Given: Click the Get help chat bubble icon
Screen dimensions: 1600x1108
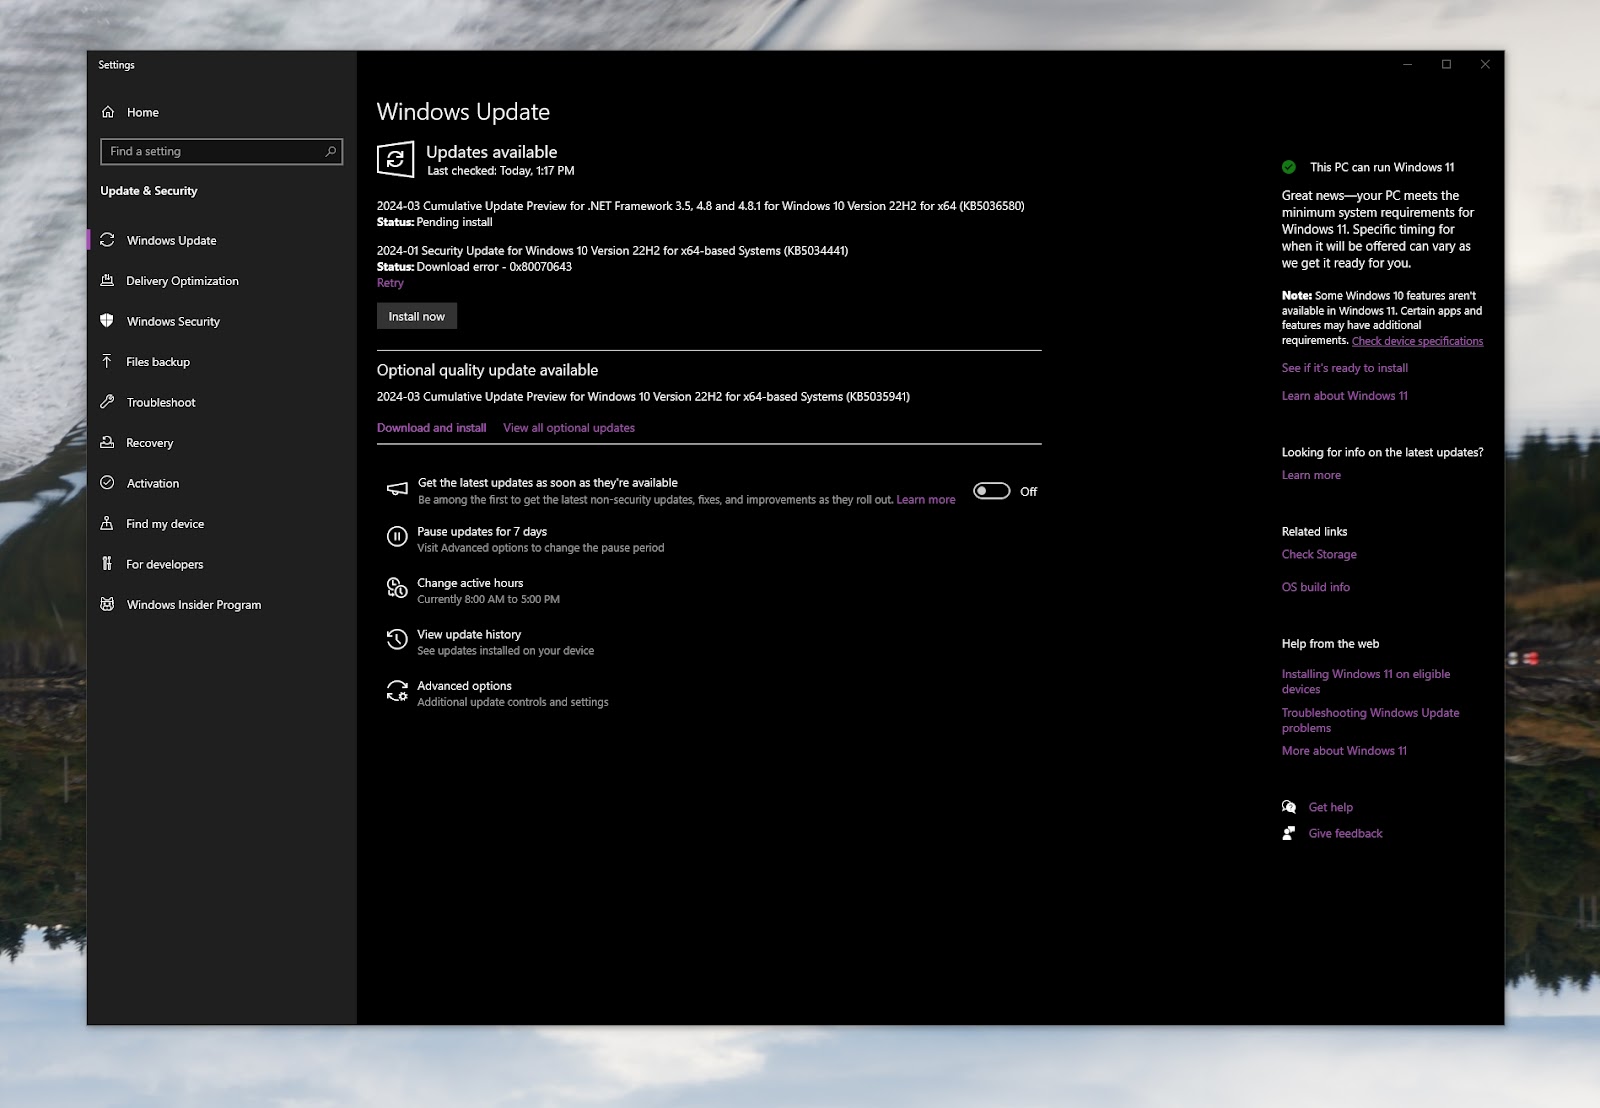Looking at the screenshot, I should click(x=1289, y=807).
